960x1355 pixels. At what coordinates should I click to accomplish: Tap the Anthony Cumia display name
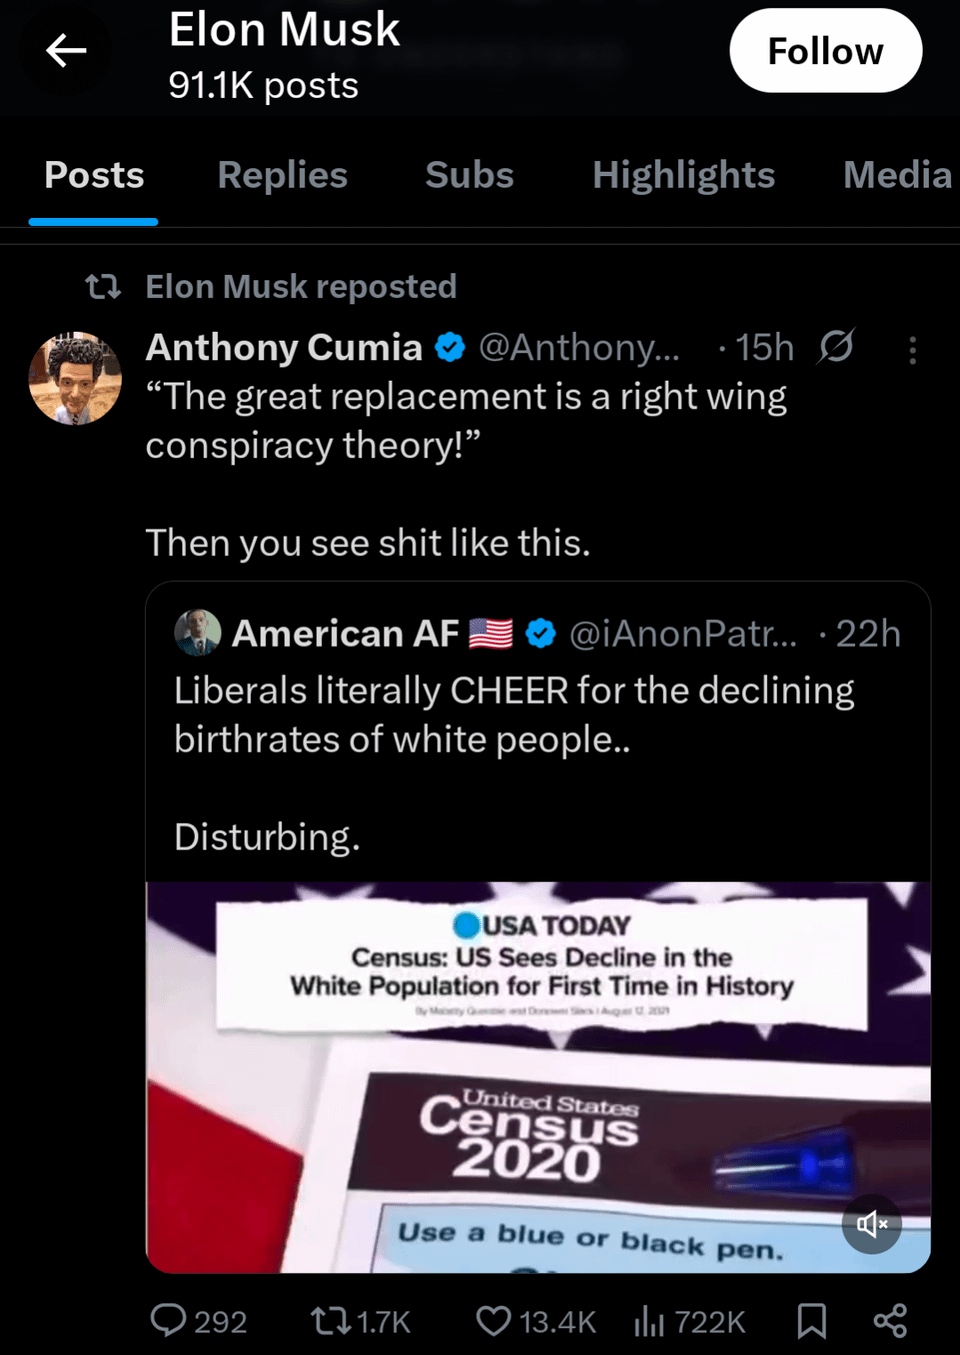click(x=284, y=347)
